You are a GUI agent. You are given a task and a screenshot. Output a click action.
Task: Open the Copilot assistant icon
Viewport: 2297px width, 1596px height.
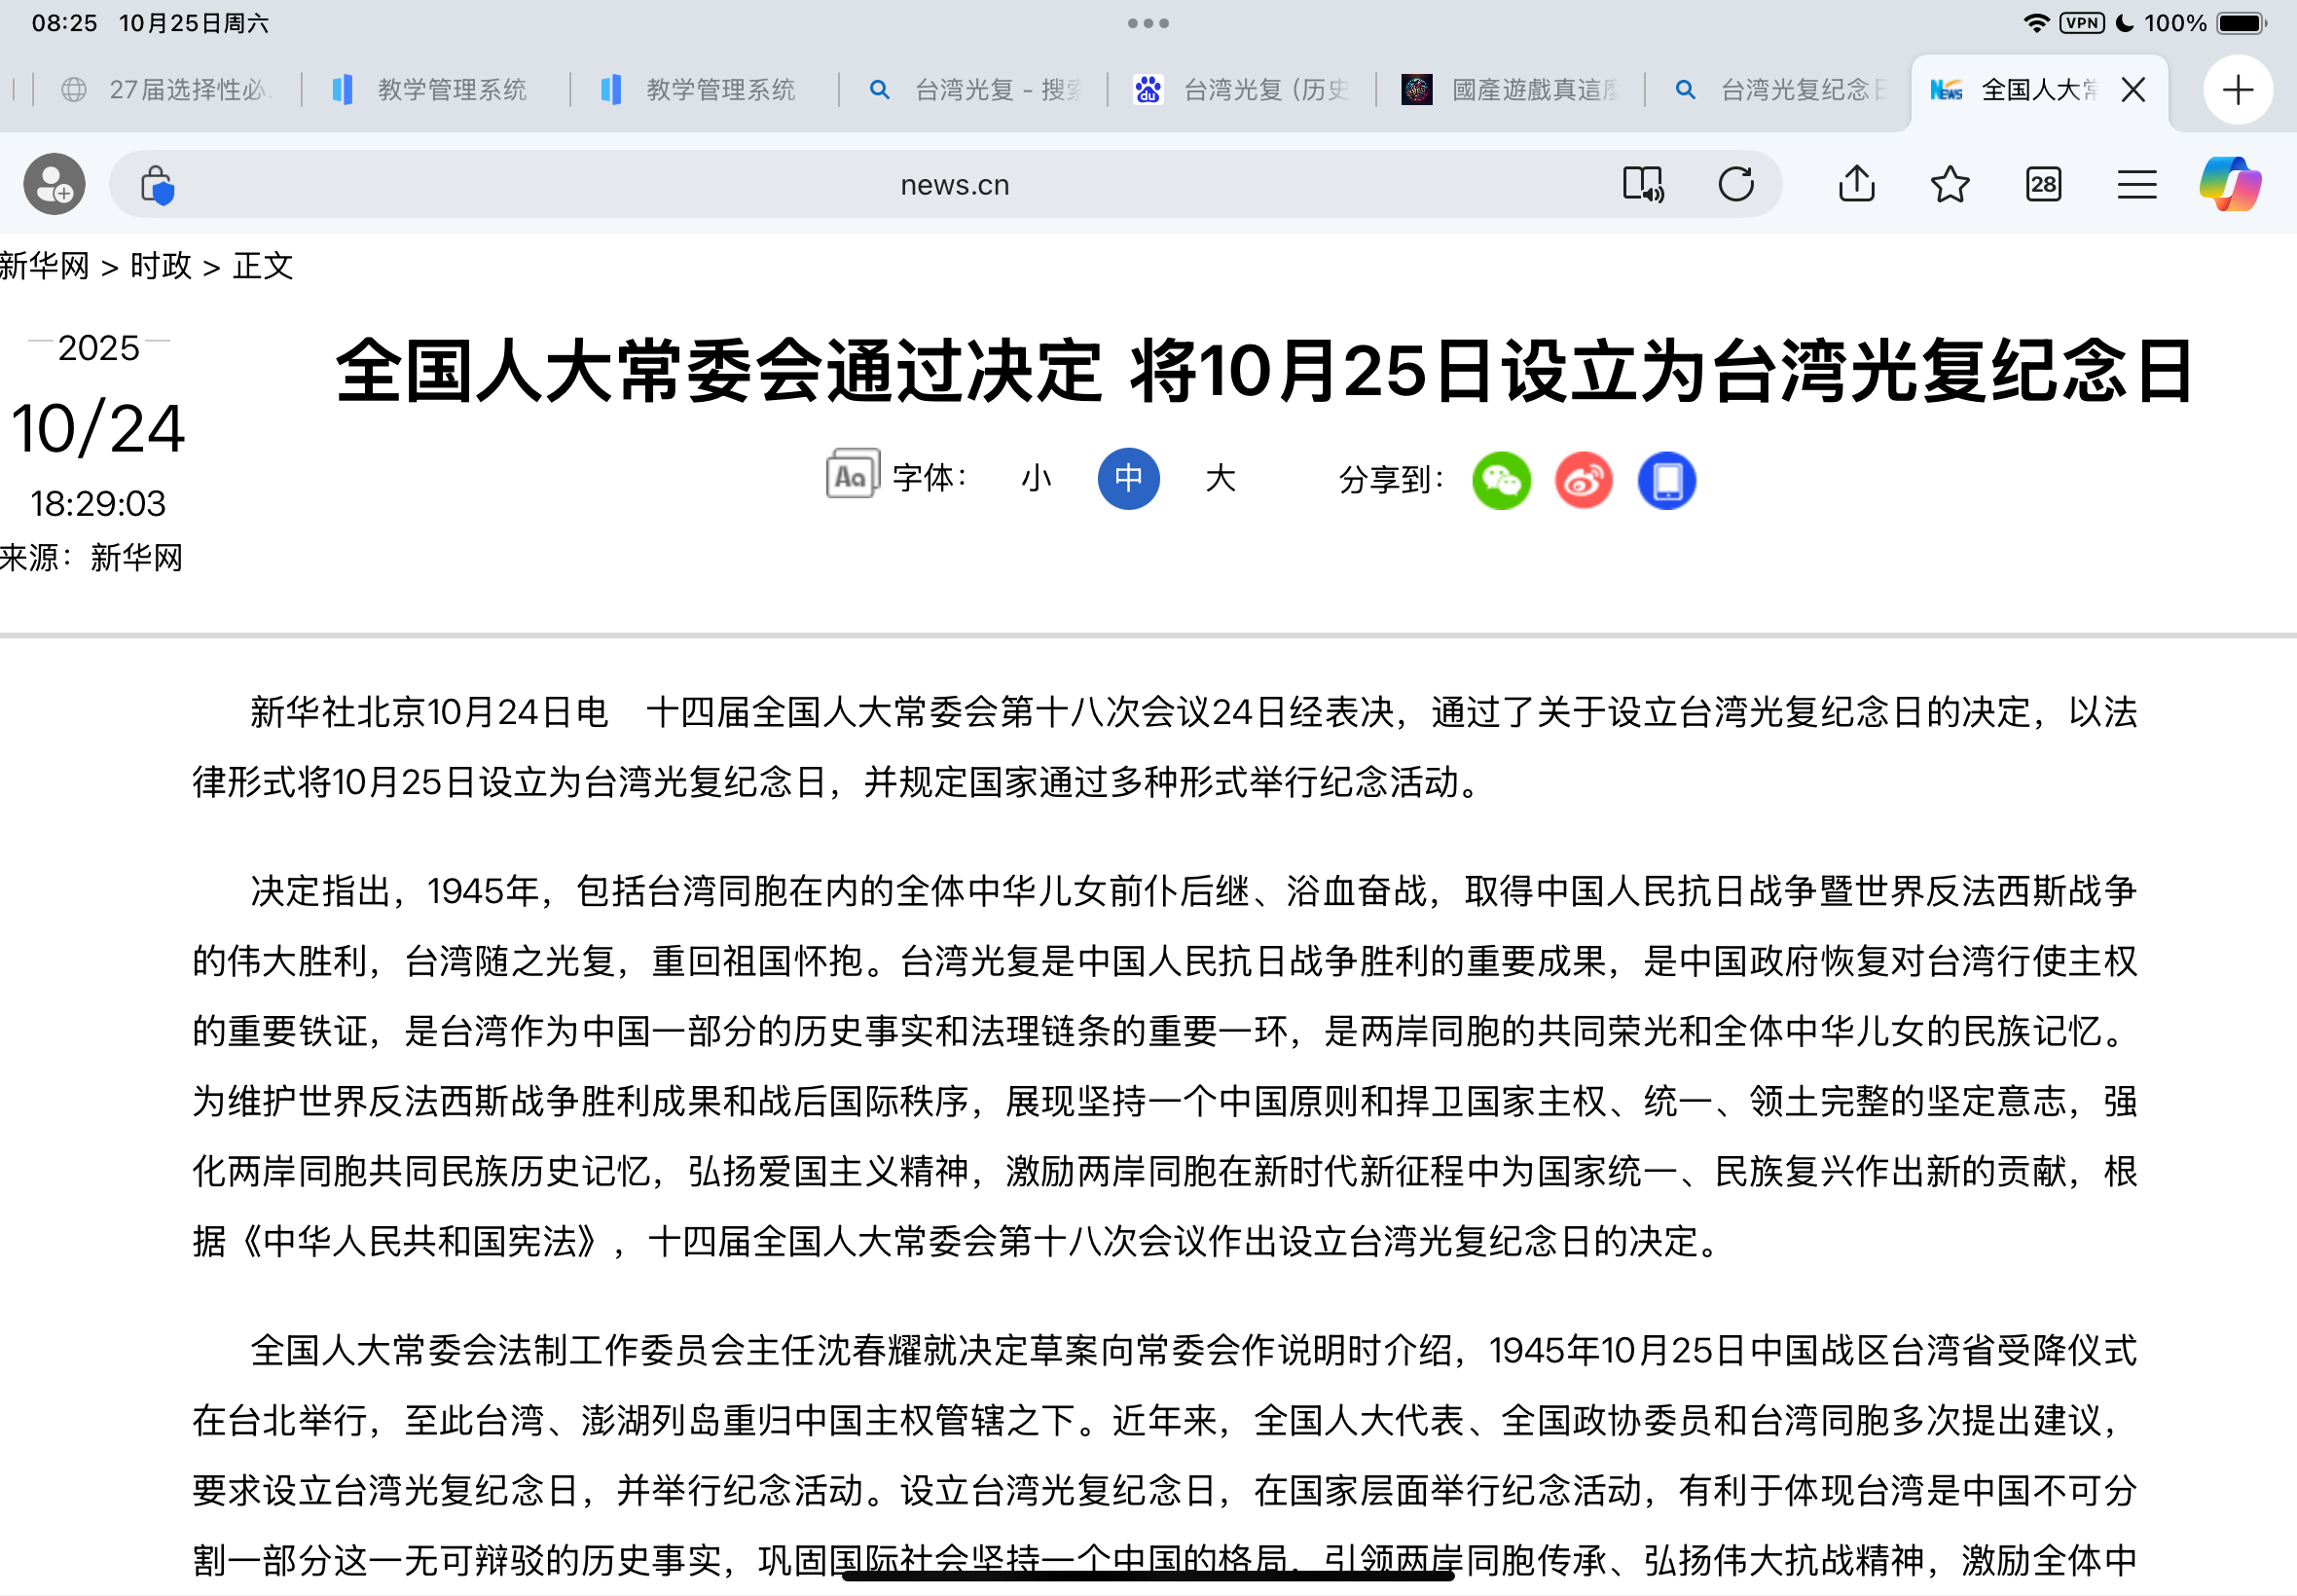(x=2230, y=184)
